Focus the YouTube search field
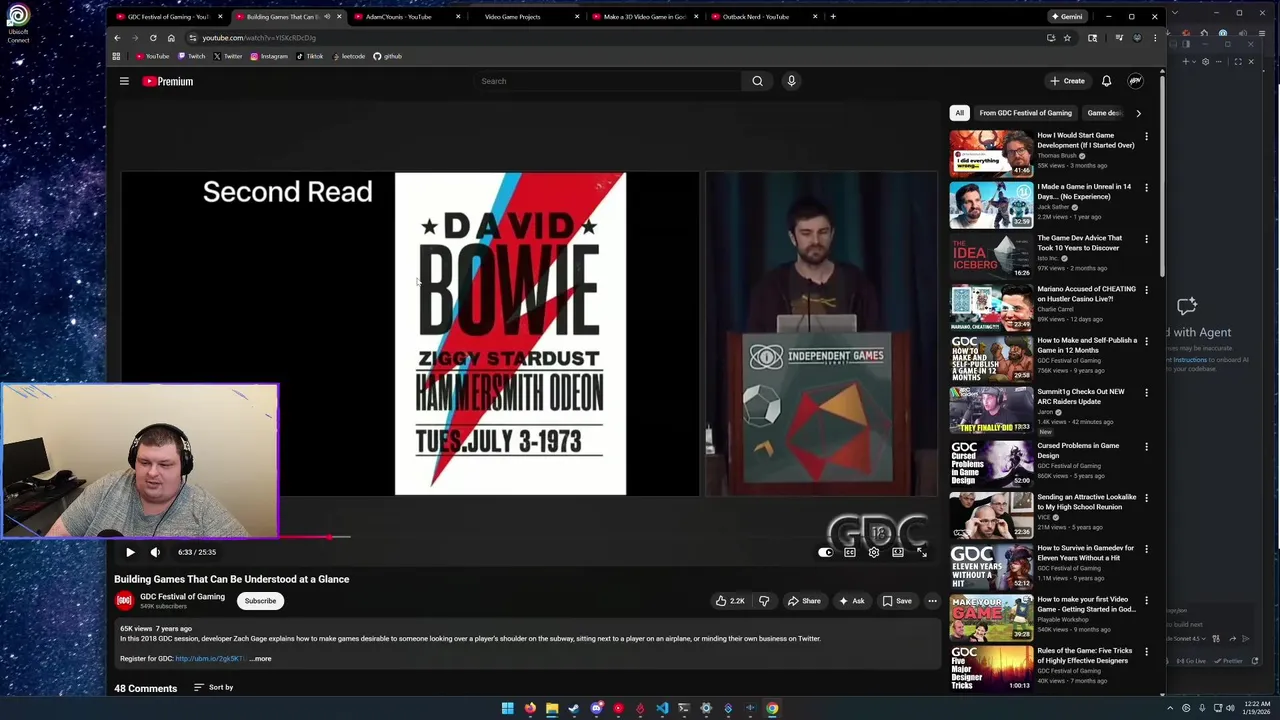1280x720 pixels. pos(608,81)
